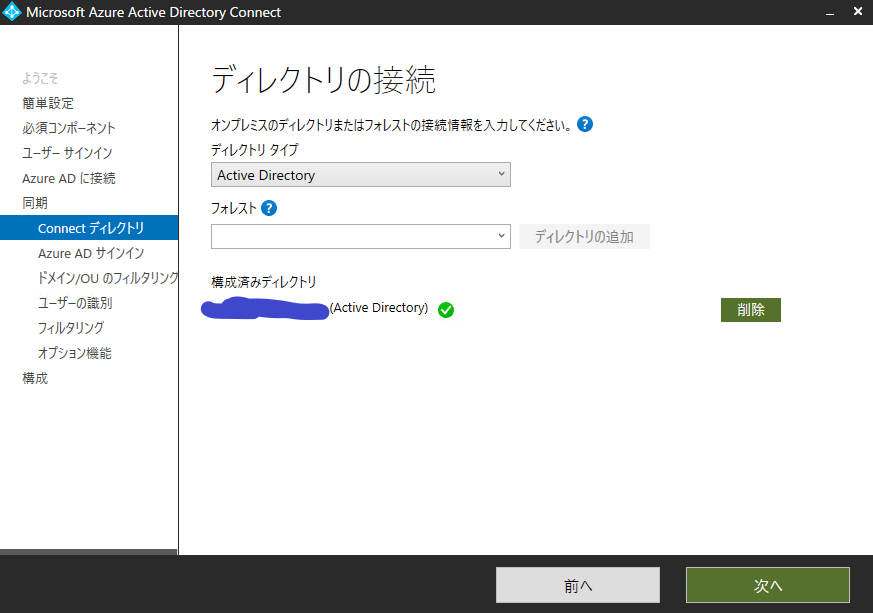This screenshot has width=873, height=613.
Task: Open help for the connection information instructions
Action: 585,124
